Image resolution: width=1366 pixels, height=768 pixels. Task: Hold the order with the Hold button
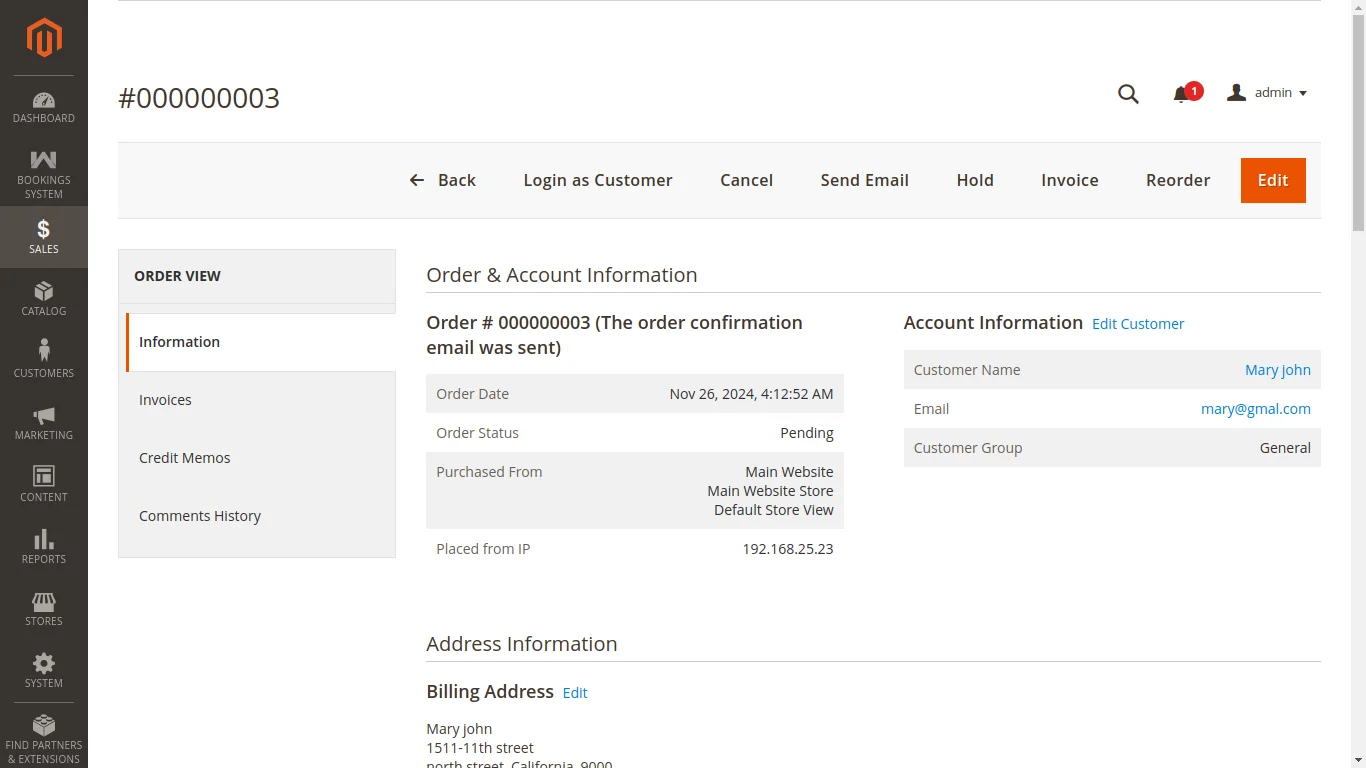click(975, 180)
